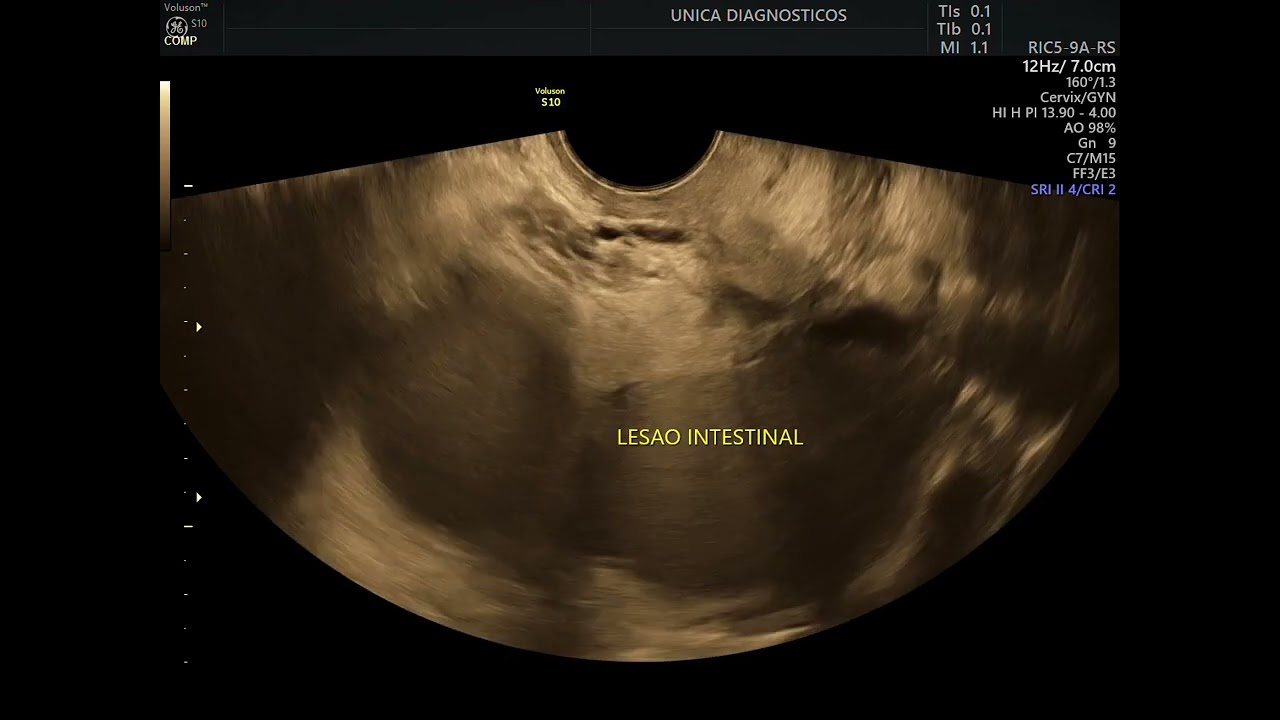Click the lower focal zone triangle marker
Image resolution: width=1280 pixels, height=720 pixels.
pyautogui.click(x=199, y=497)
